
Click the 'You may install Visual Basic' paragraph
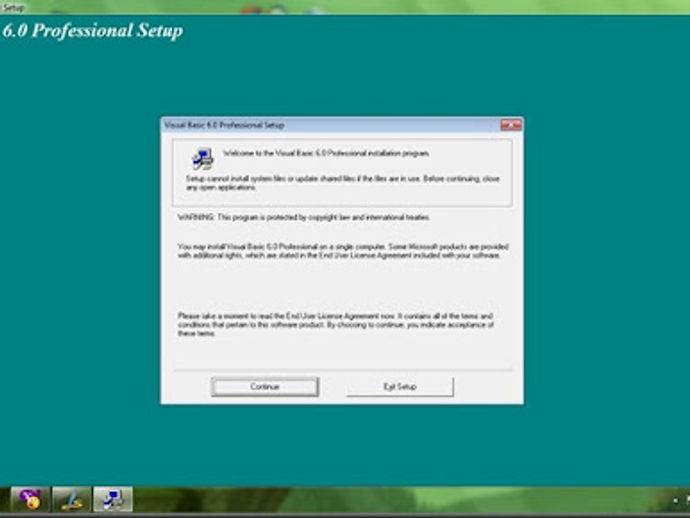point(343,251)
